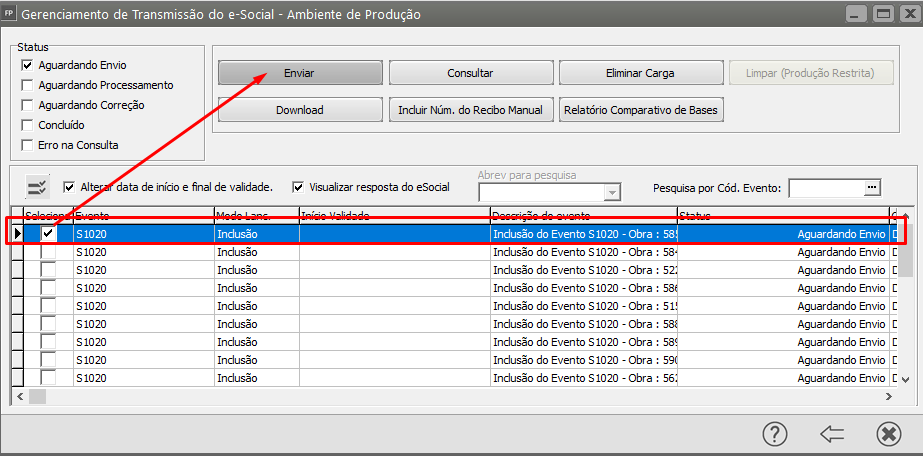
Task: Check the Concluído status filter
Action: [28, 125]
